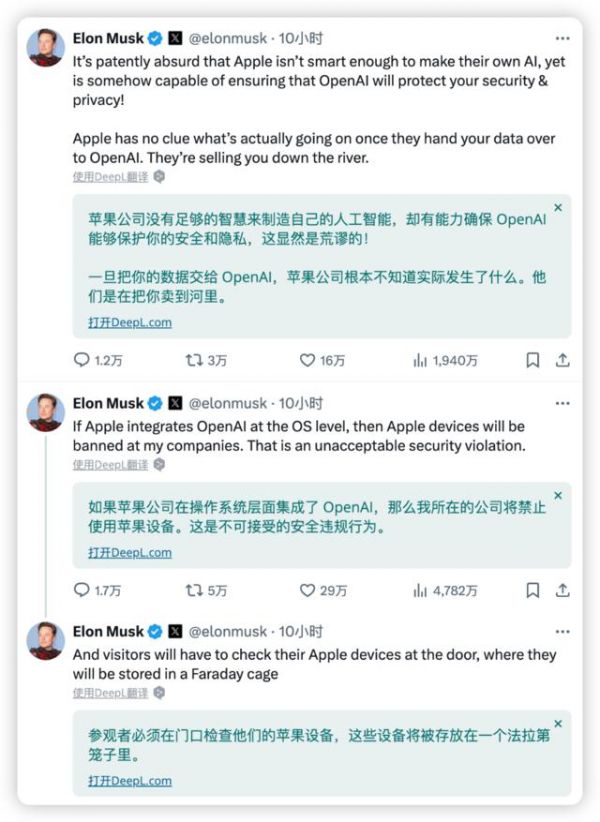Open the @elonmusk handle on the second tweet
600x822 pixels.
229,404
